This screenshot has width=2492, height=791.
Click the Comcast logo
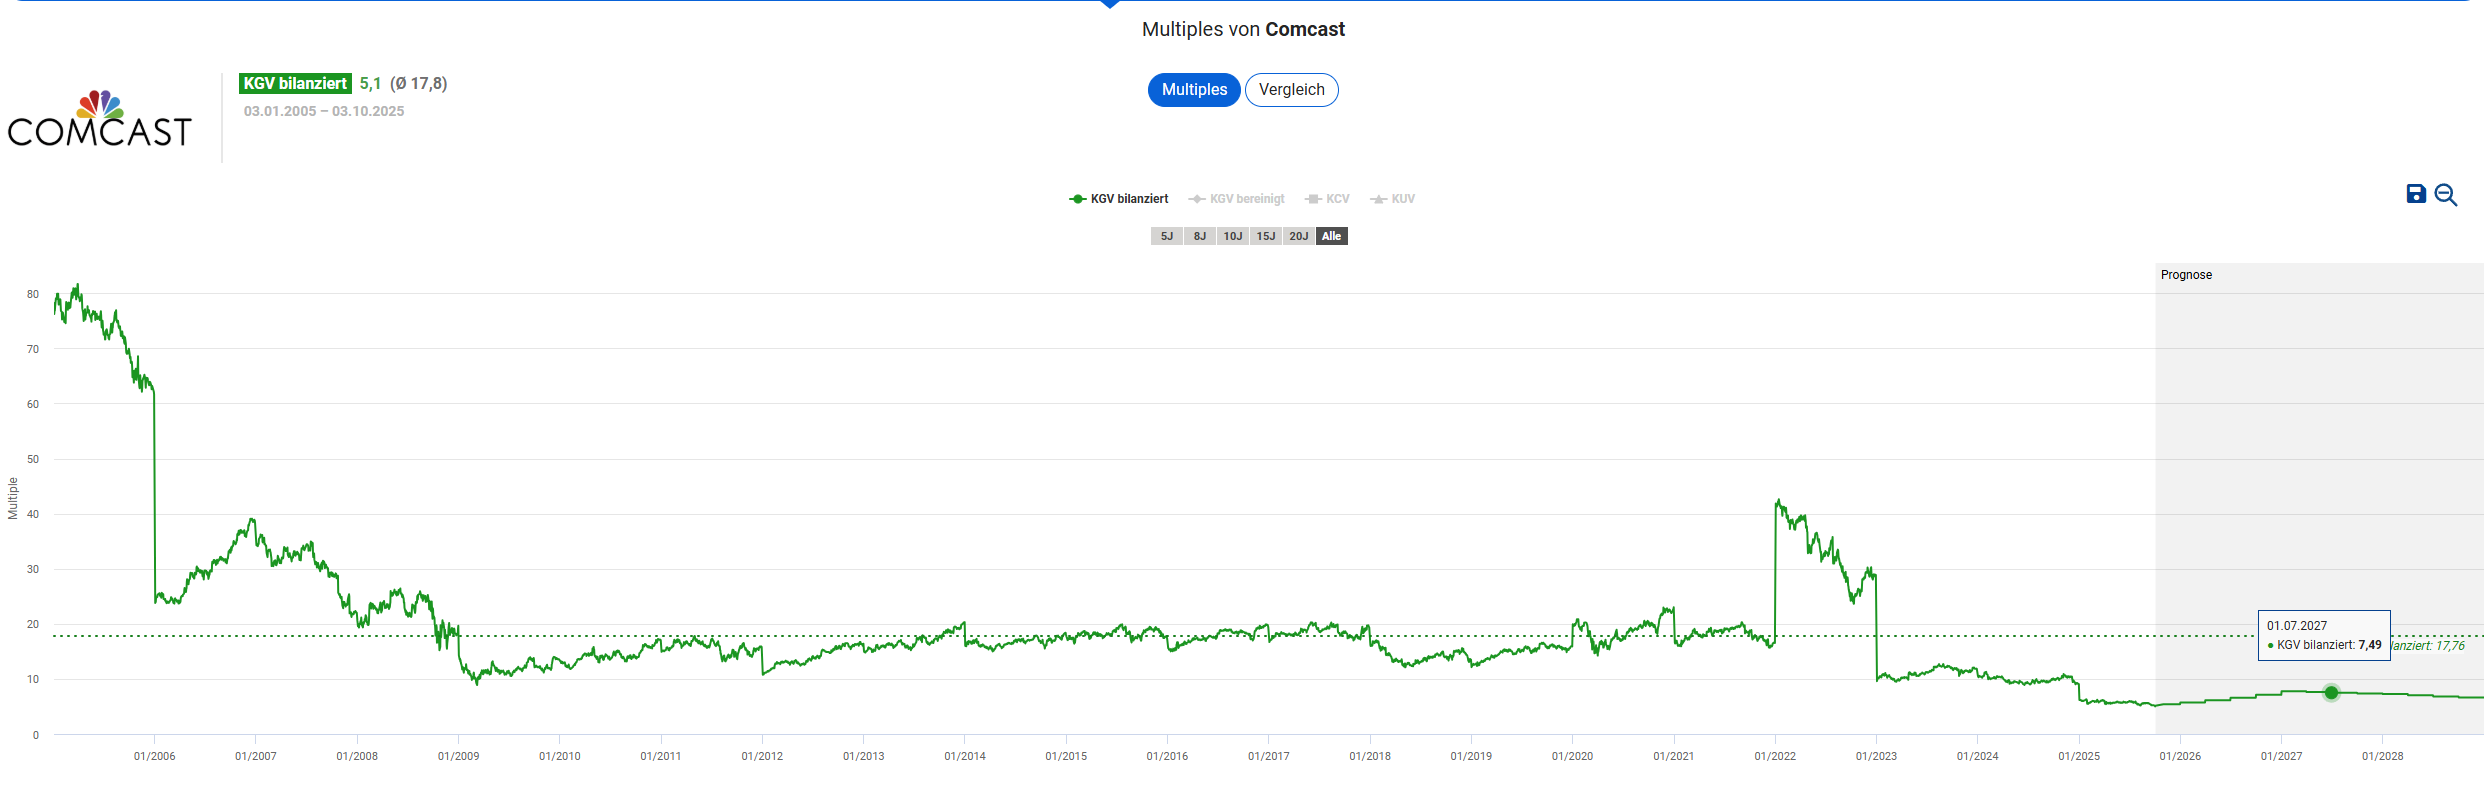pyautogui.click(x=100, y=120)
